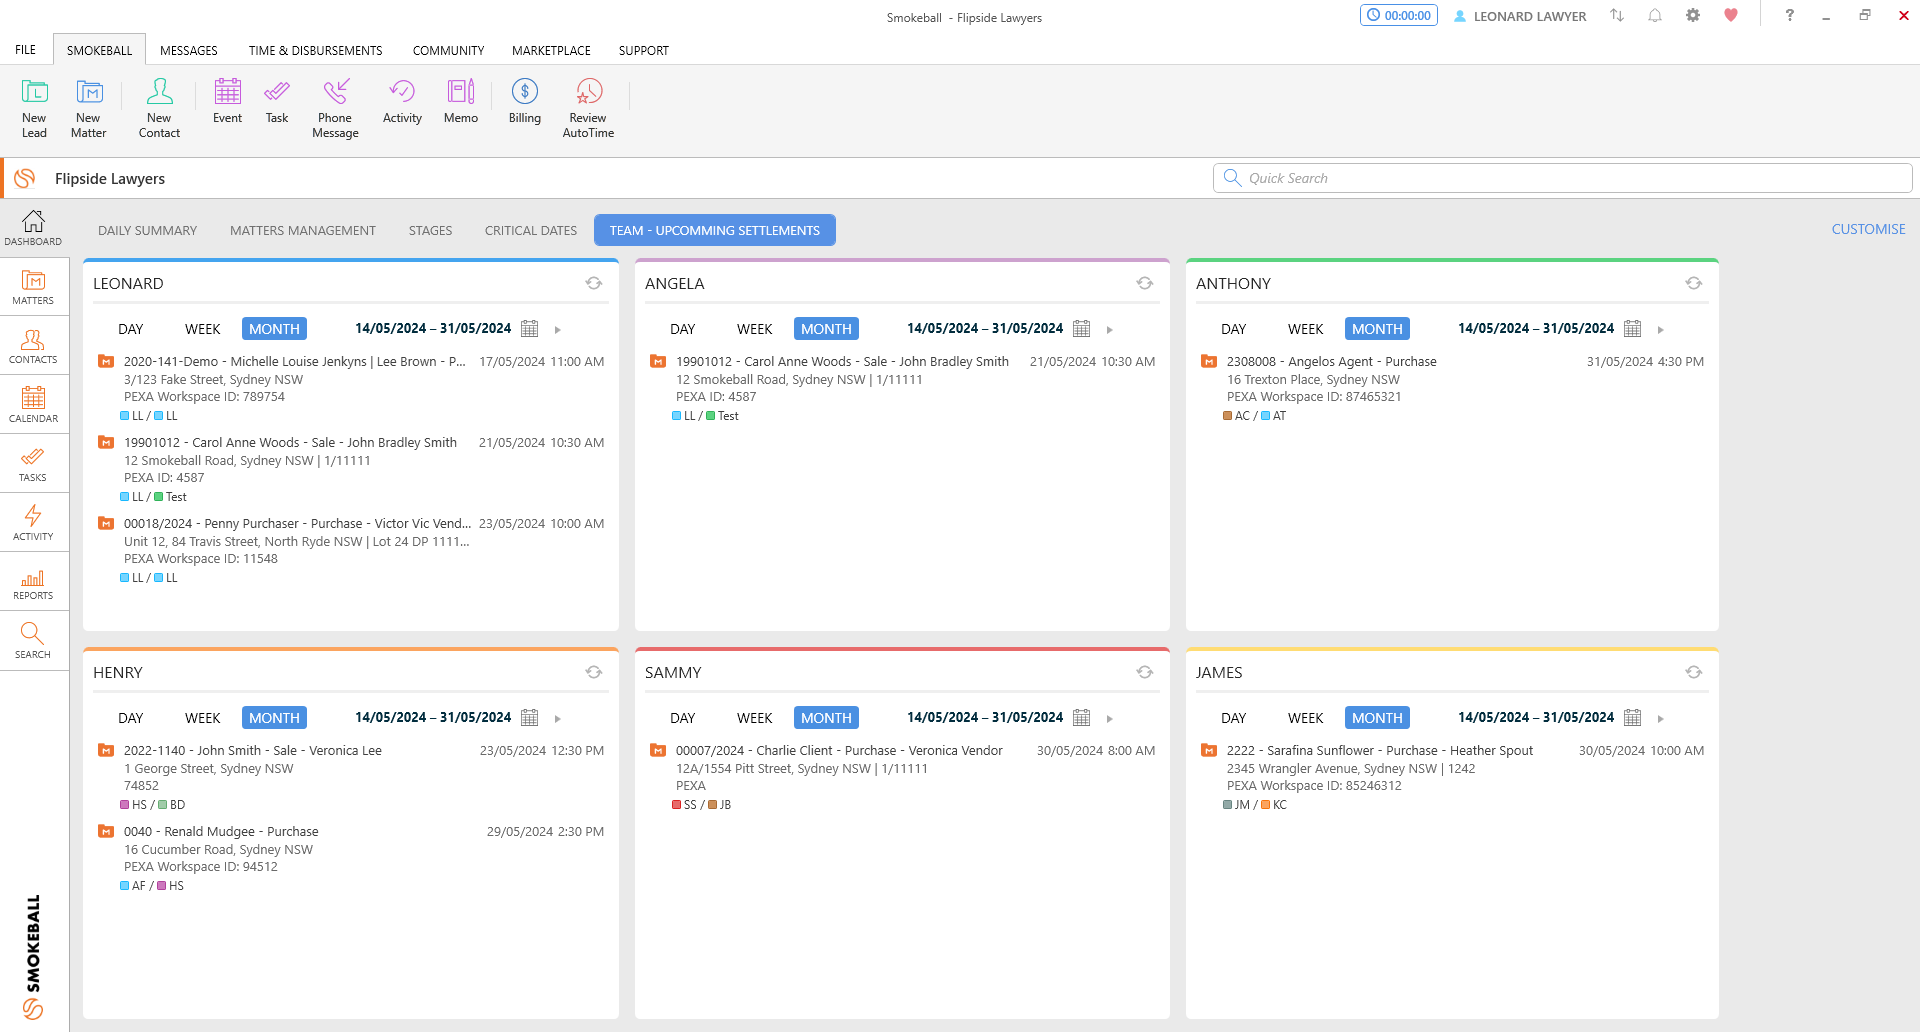The height and width of the screenshot is (1032, 1920).
Task: Open Activity in the sidebar
Action: click(x=33, y=523)
